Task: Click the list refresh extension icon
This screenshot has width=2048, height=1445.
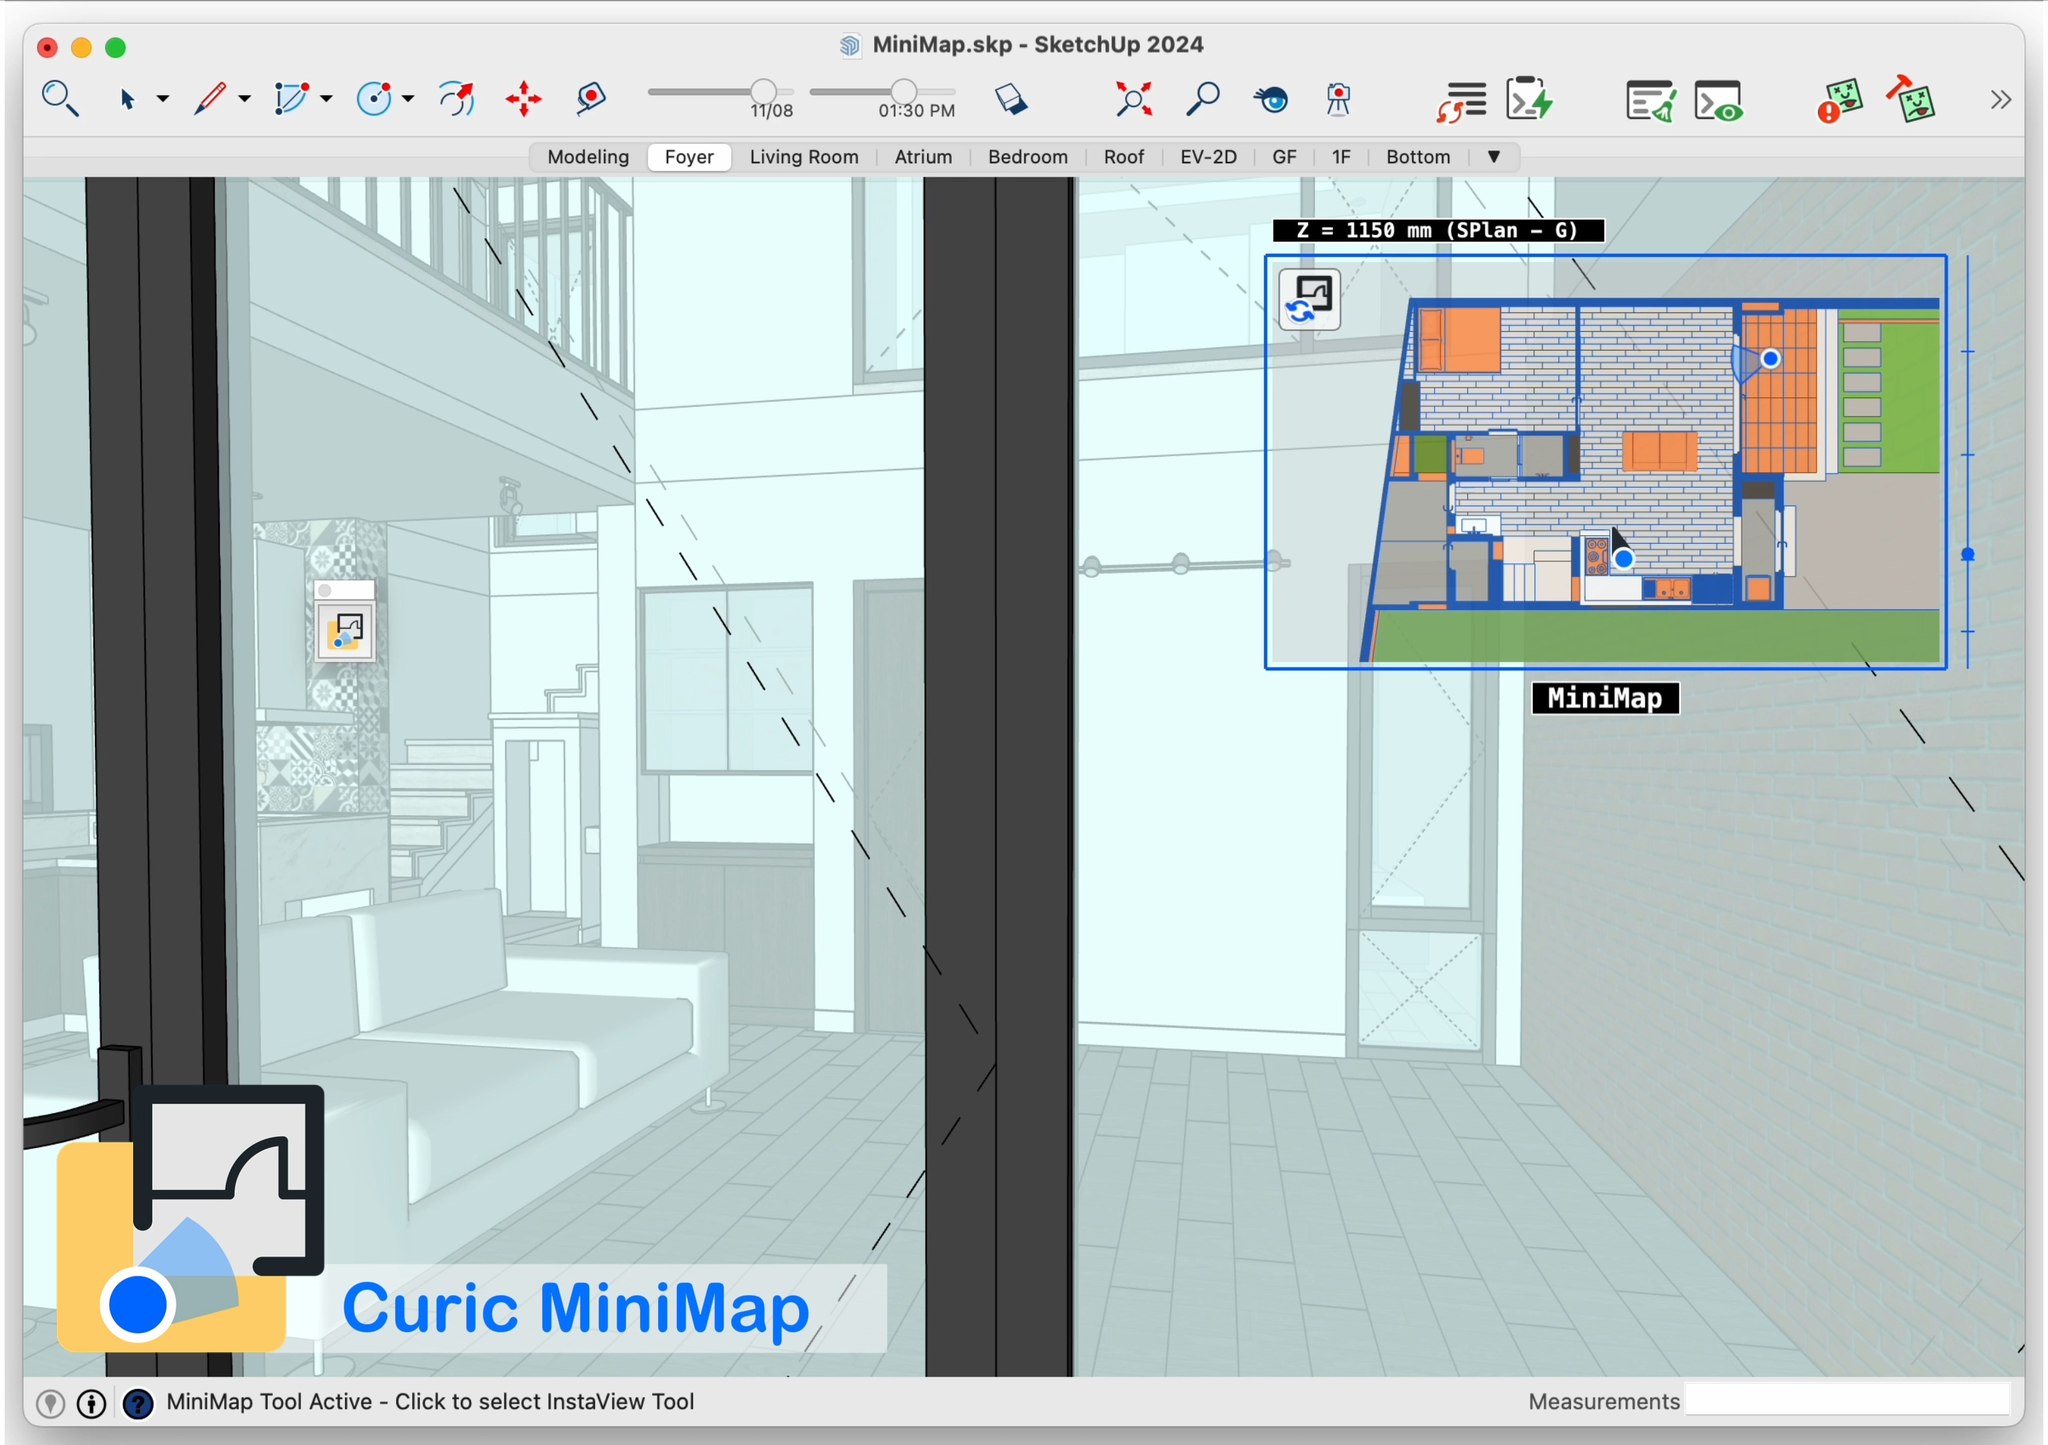Action: point(1461,101)
